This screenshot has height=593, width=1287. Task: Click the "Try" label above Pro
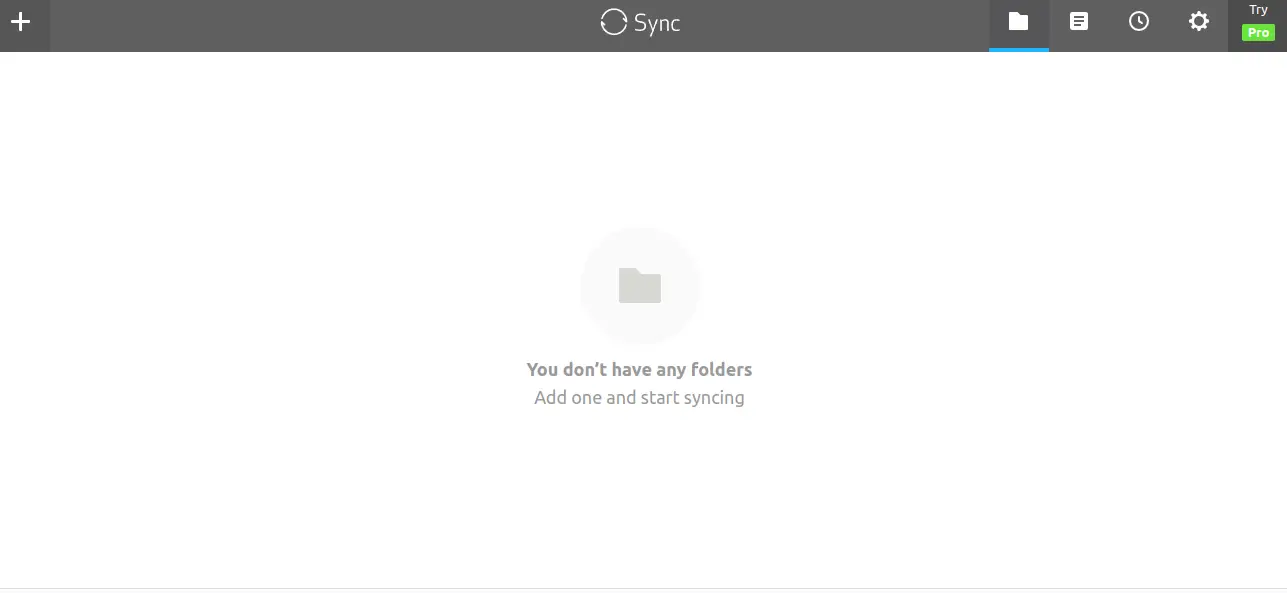pos(1258,10)
